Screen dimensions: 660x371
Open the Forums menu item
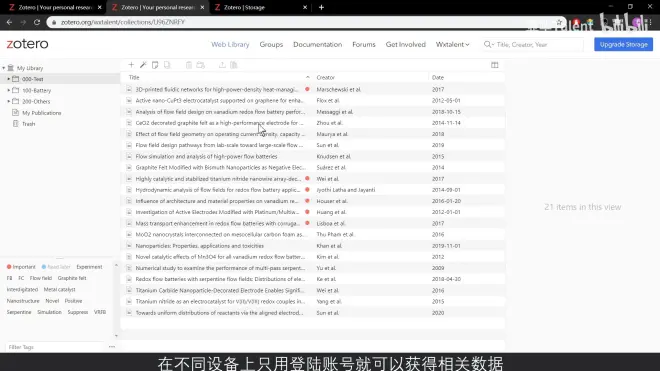364,44
